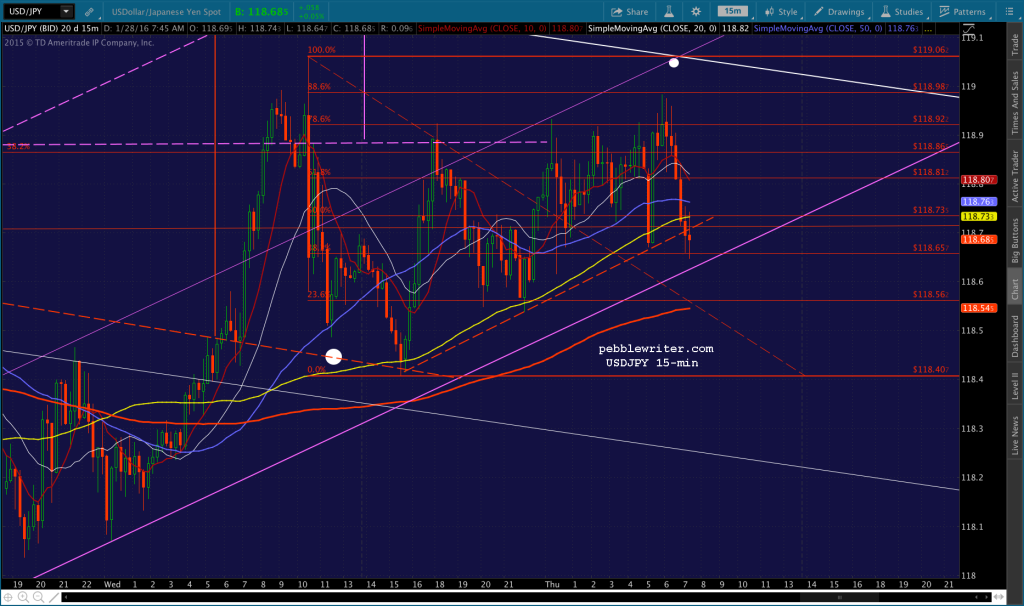Image resolution: width=1024 pixels, height=606 pixels.
Task: Open the Level II sidebar tab
Action: (x=1015, y=385)
